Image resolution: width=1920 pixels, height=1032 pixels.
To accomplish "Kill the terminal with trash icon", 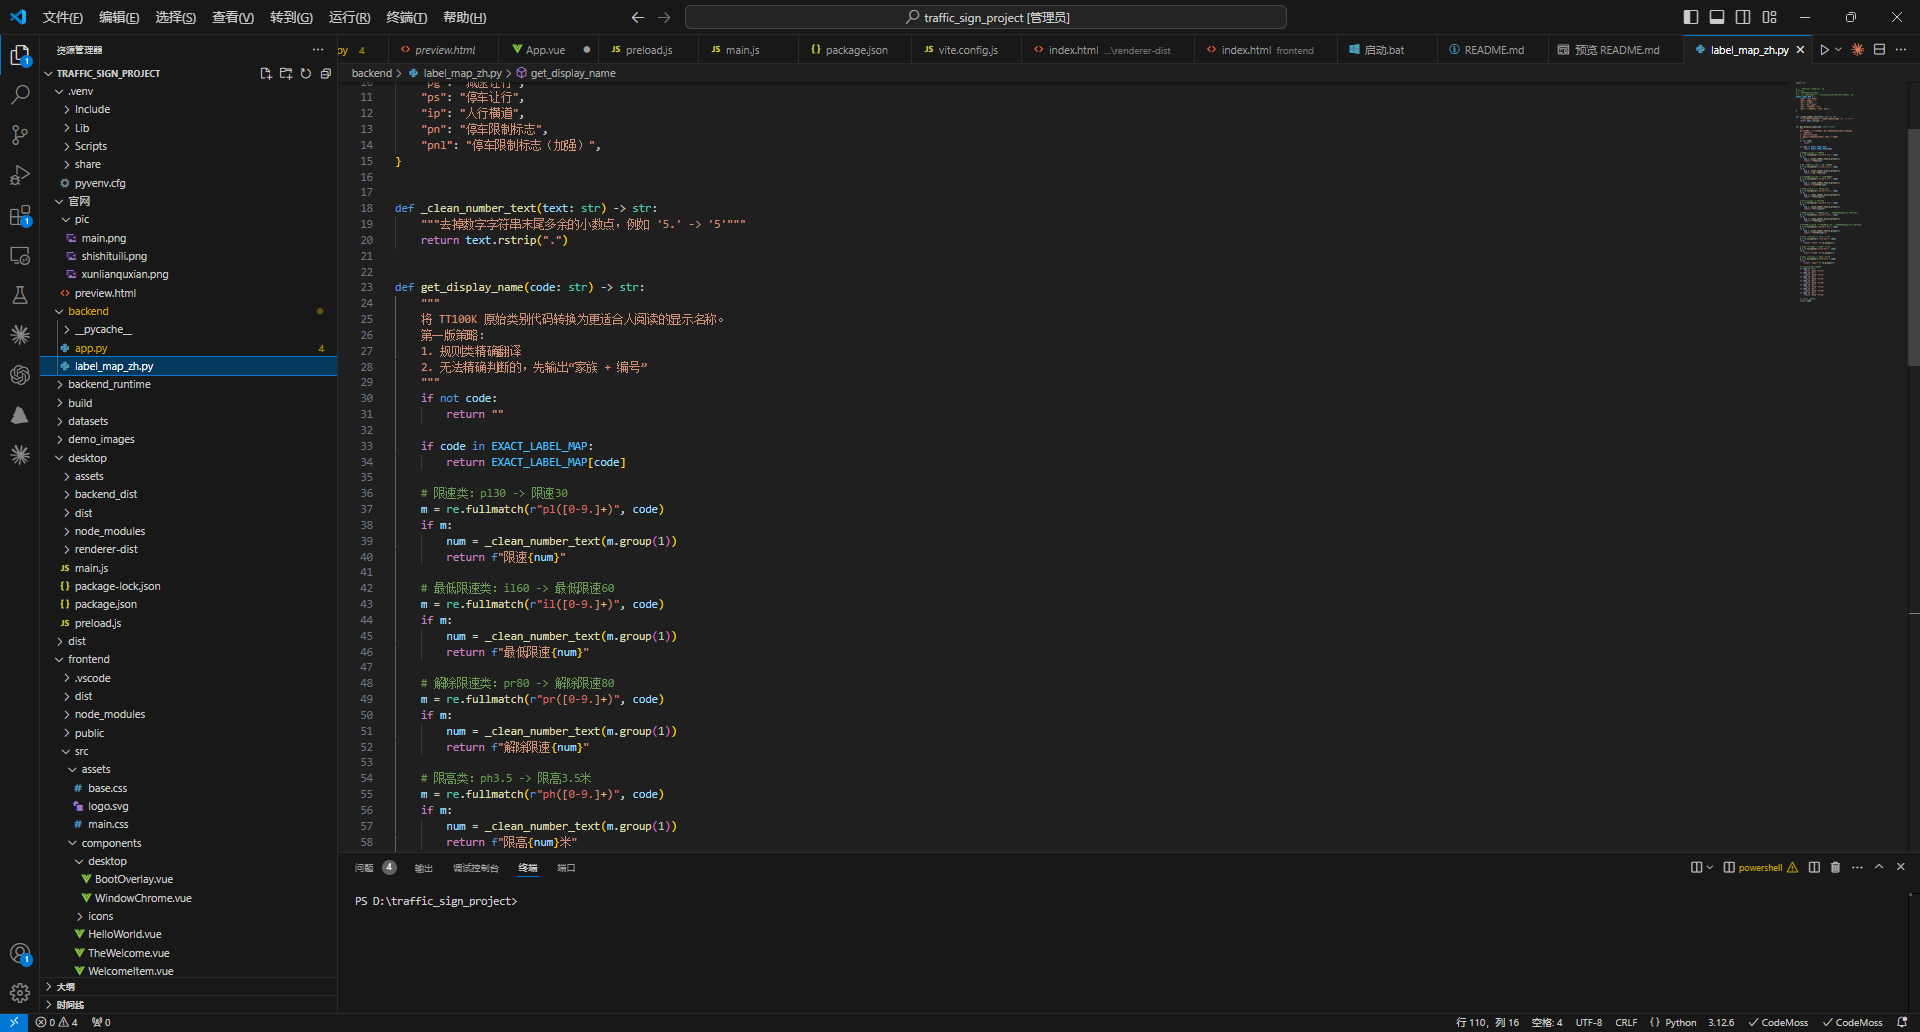I will [1835, 867].
